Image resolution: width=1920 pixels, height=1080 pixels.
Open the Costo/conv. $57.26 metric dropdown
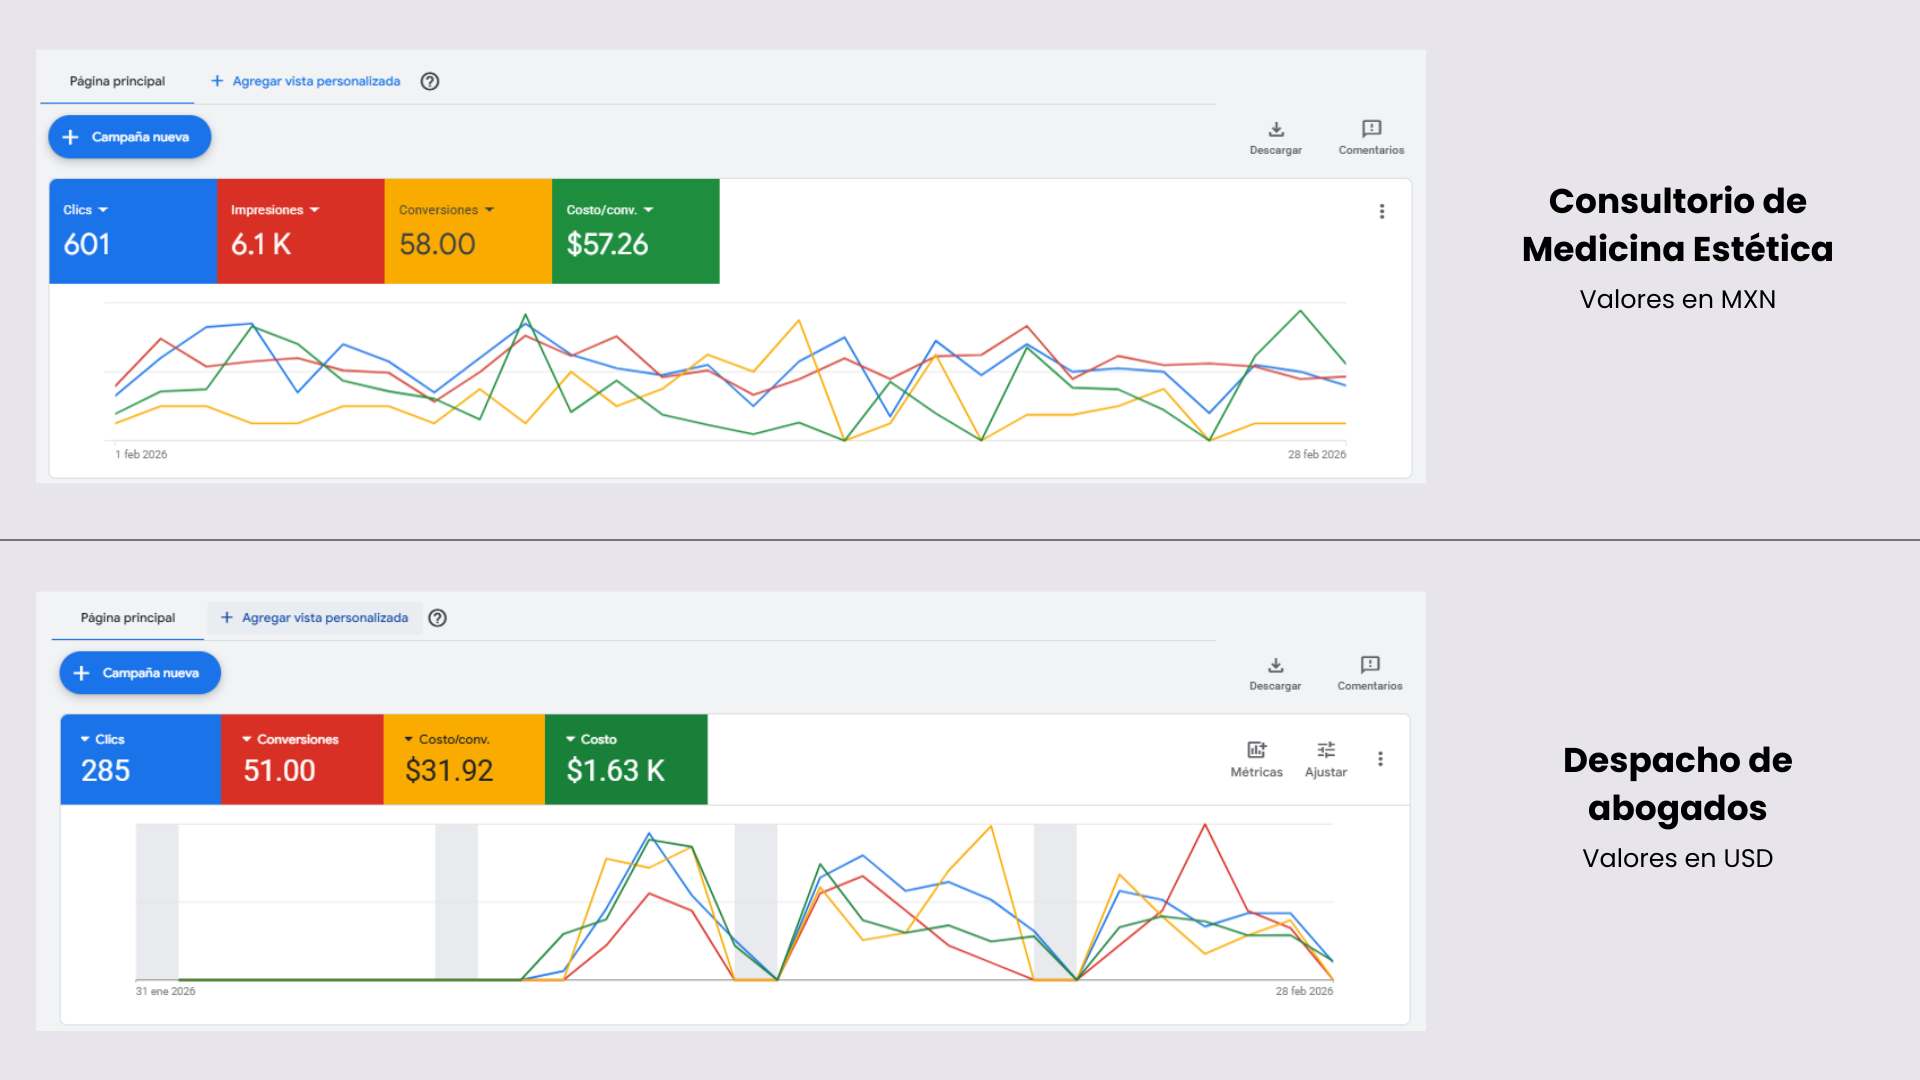[648, 210]
